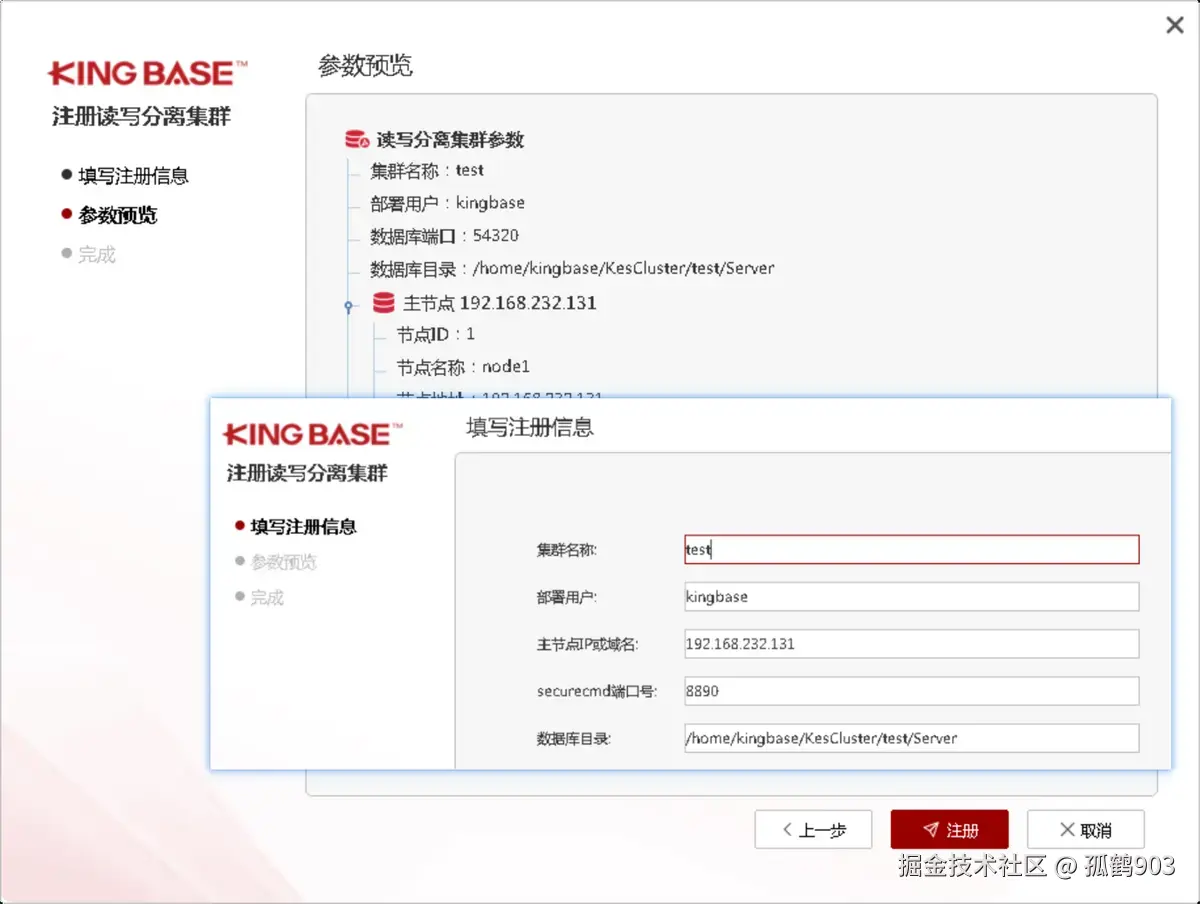Click the 主节点IP或域名 input field
Viewport: 1200px width, 904px height.
point(911,643)
